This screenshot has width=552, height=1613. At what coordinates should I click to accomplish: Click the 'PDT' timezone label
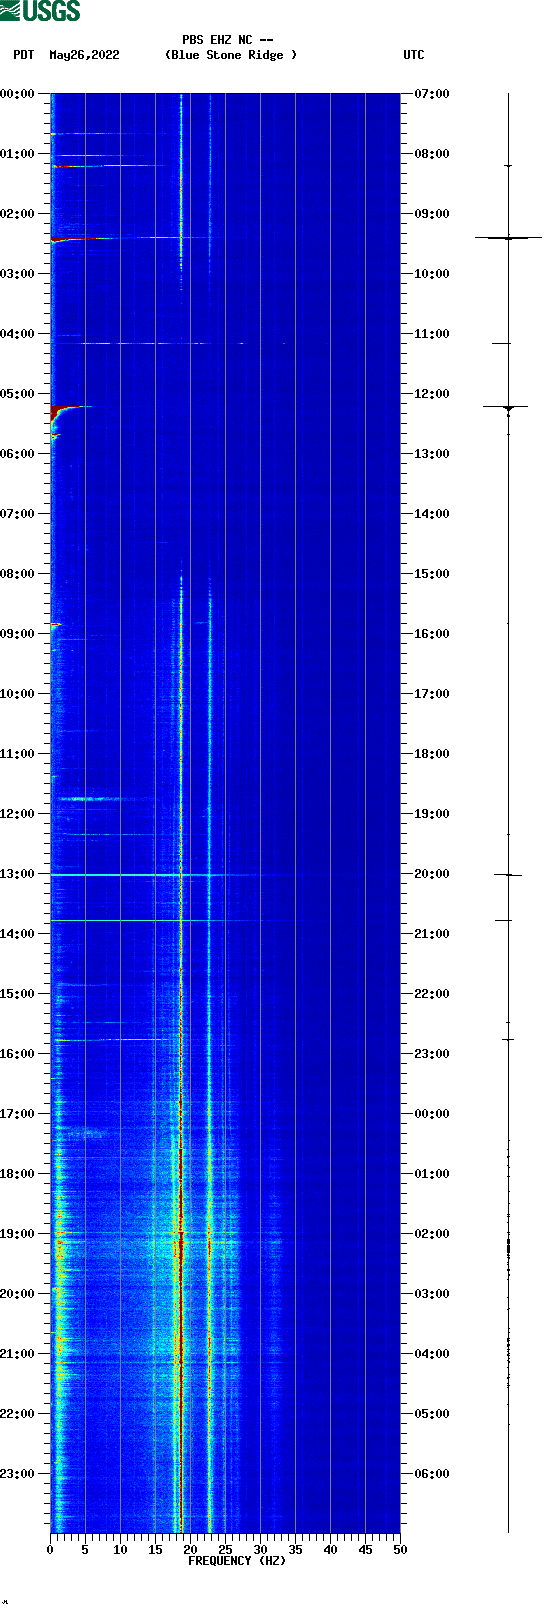click(24, 55)
